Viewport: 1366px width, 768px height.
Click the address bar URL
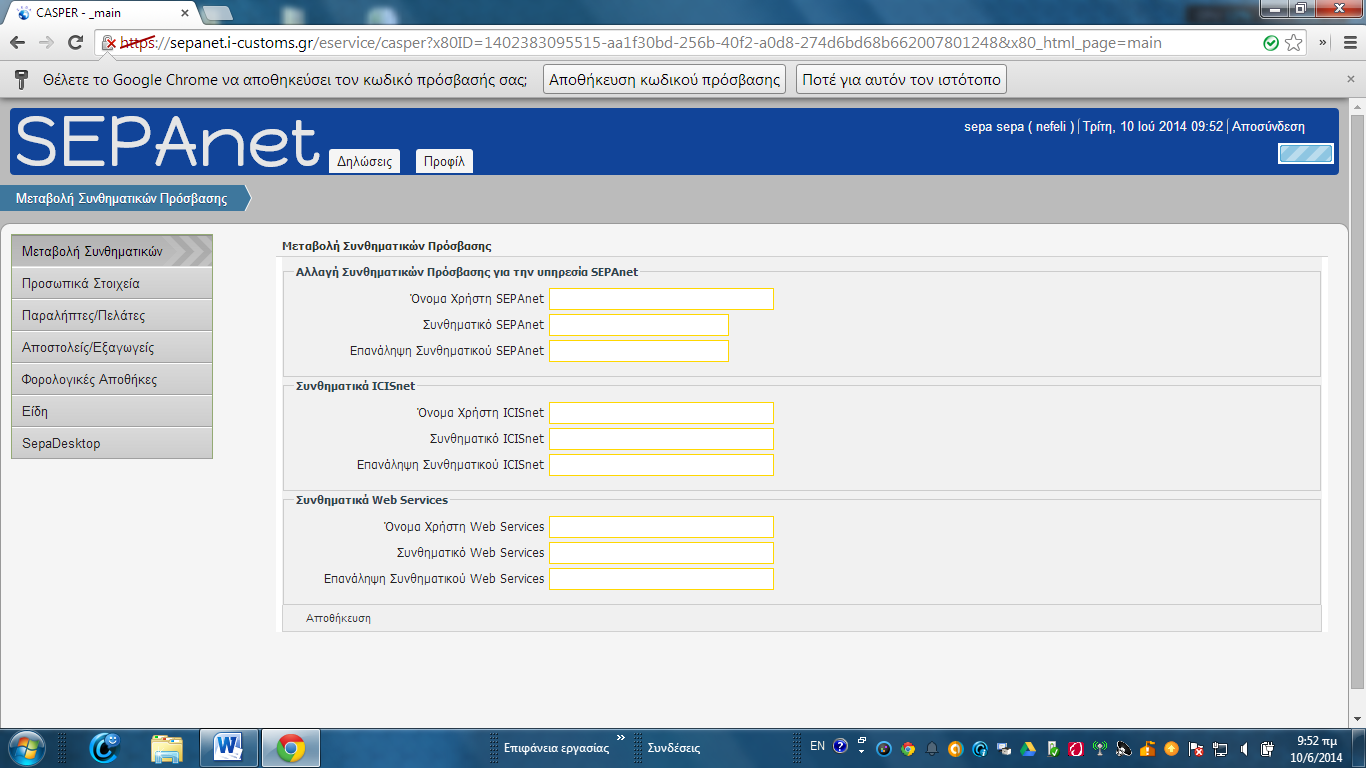tap(642, 43)
